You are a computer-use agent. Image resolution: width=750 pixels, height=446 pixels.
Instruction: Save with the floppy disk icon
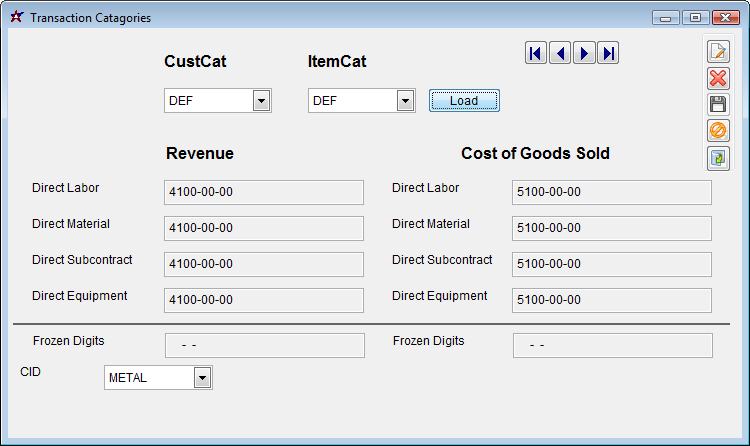pos(718,104)
